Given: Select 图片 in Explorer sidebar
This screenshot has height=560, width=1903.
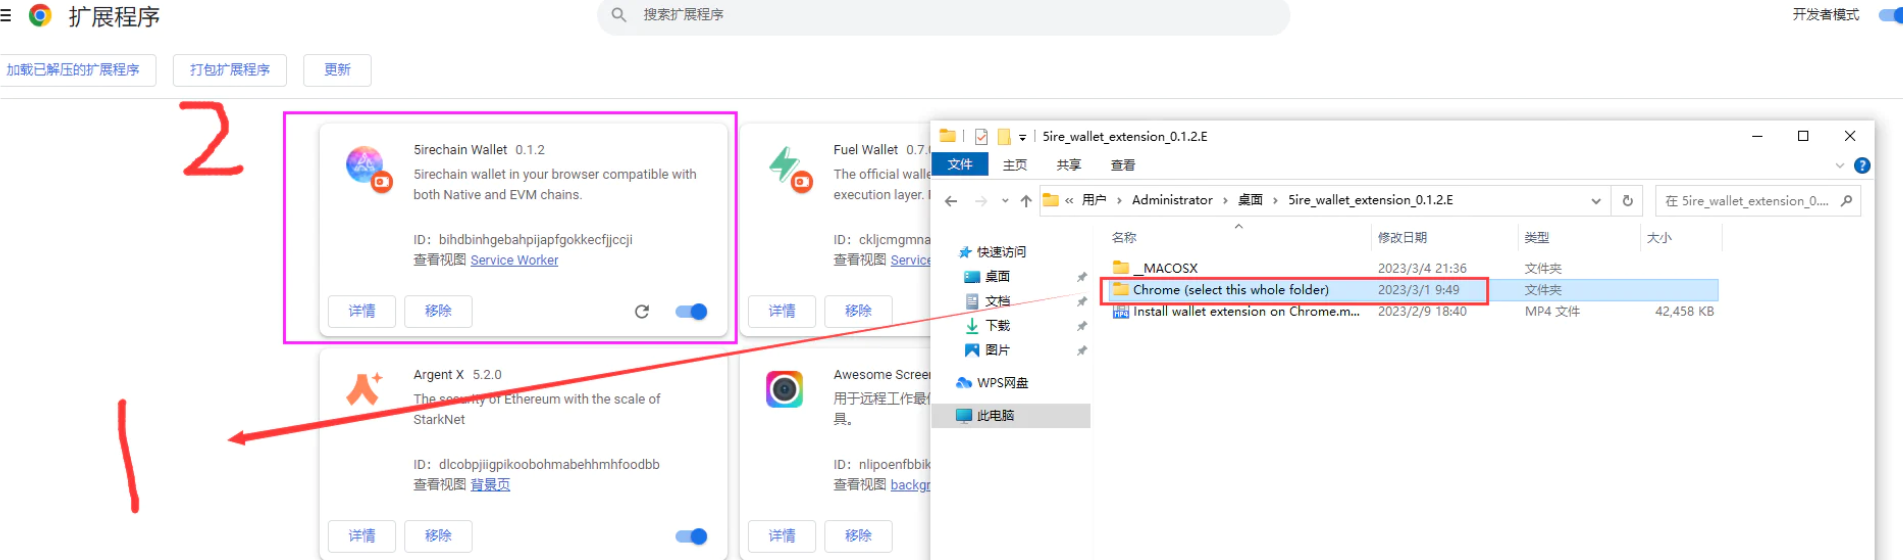Looking at the screenshot, I should (997, 350).
